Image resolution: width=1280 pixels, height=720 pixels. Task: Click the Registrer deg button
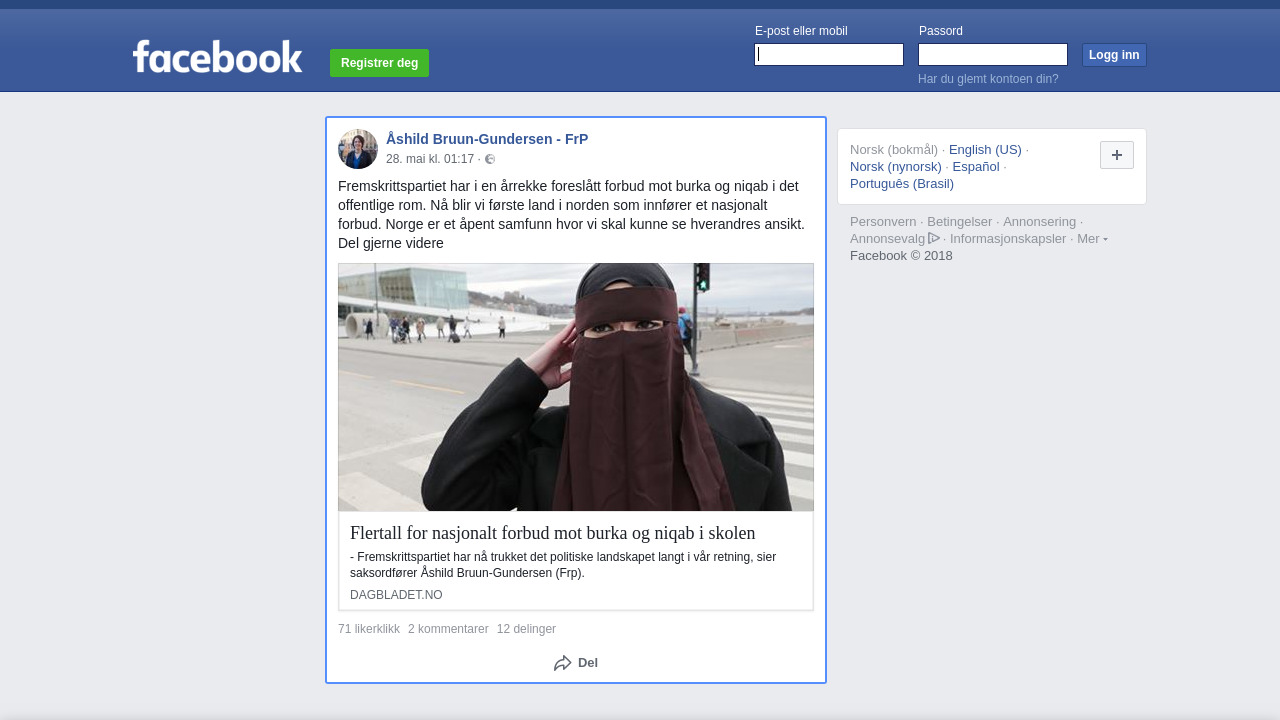click(379, 63)
